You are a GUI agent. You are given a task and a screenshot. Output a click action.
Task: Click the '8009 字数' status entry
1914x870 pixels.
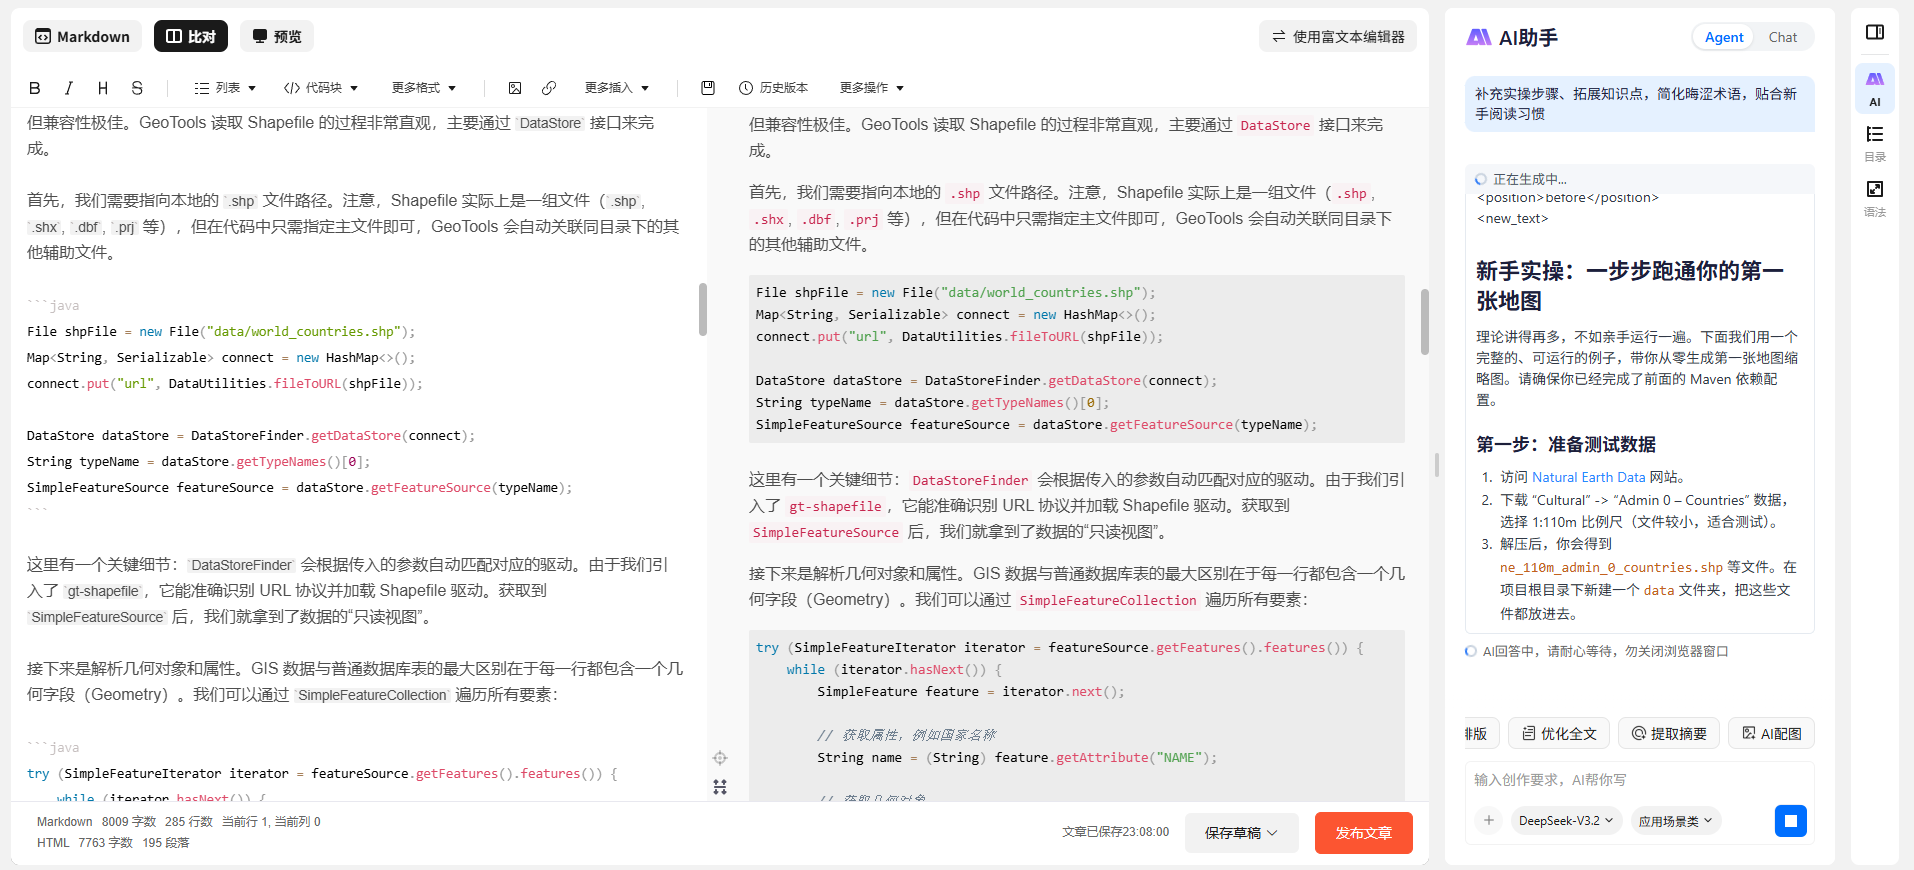(x=129, y=822)
